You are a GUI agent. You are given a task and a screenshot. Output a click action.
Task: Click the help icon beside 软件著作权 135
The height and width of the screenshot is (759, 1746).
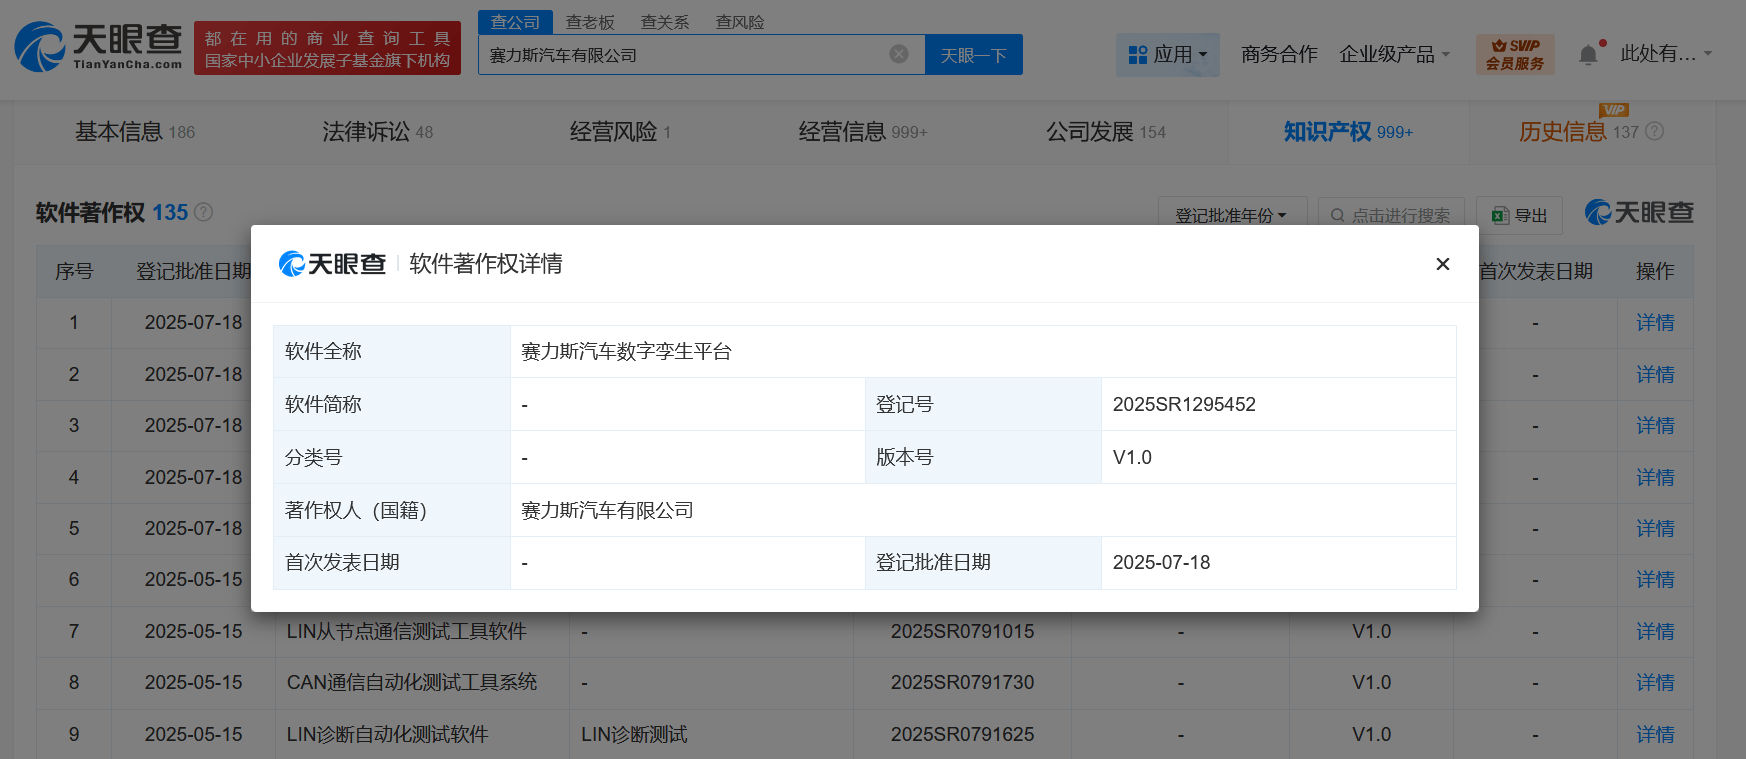click(x=204, y=212)
